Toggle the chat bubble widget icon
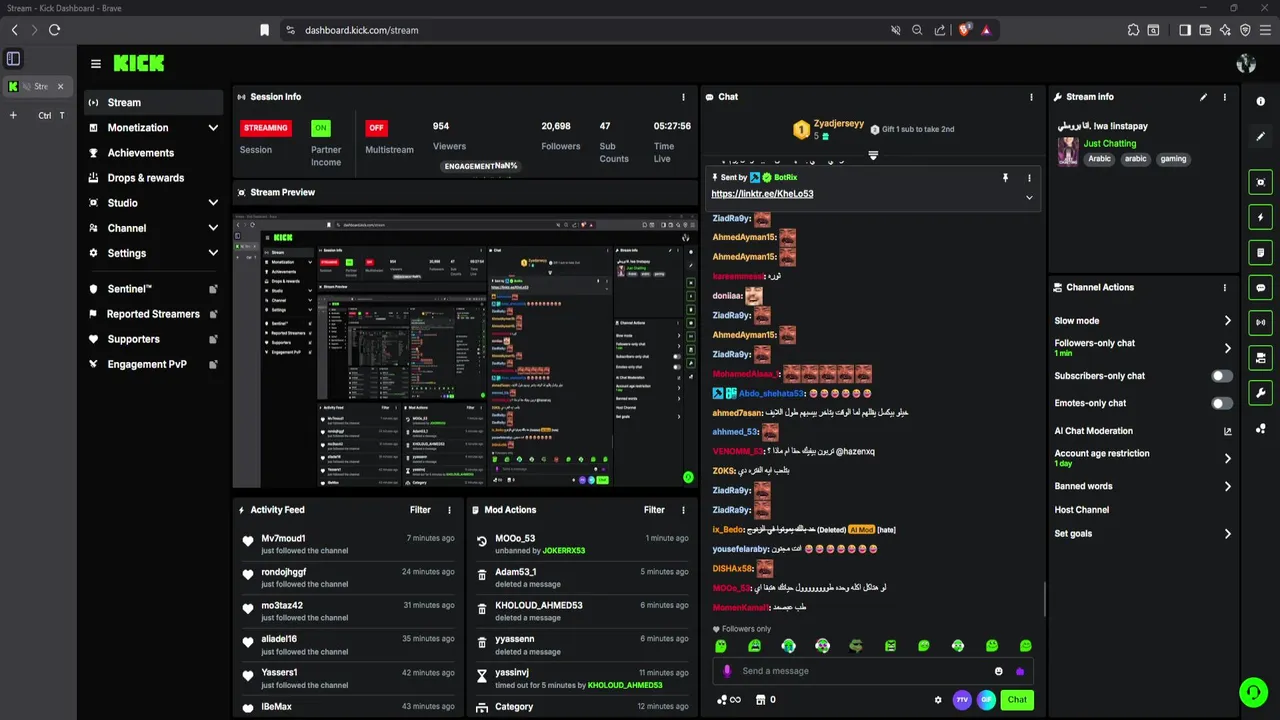This screenshot has height=720, width=1280. (x=1261, y=287)
